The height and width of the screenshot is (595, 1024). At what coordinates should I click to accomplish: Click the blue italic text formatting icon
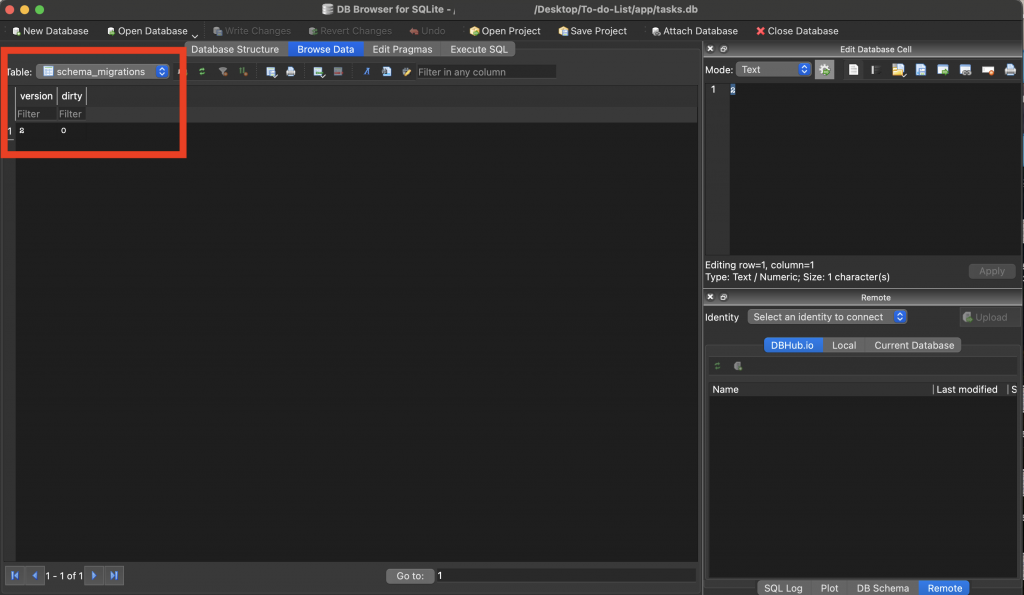point(366,72)
